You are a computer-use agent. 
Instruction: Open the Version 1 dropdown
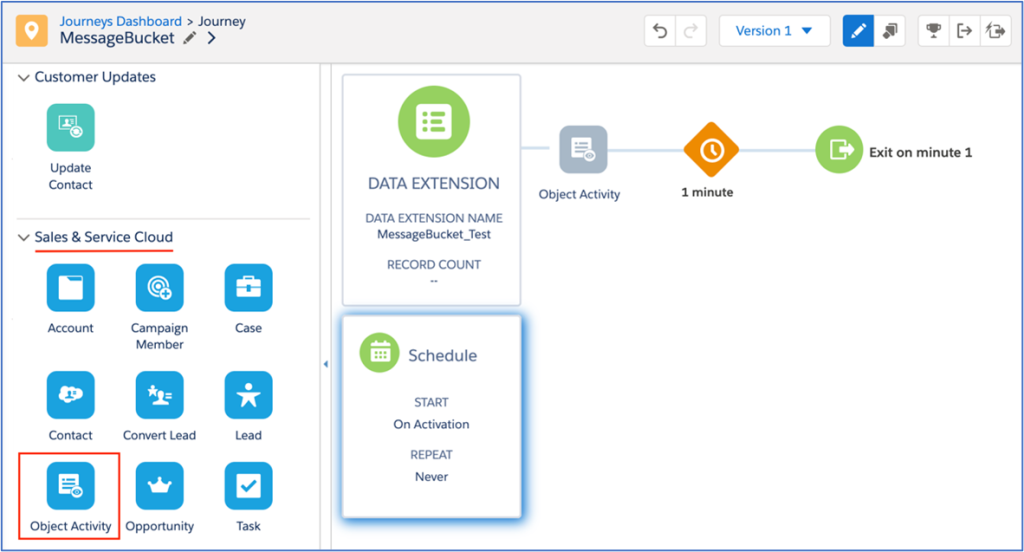(774, 31)
